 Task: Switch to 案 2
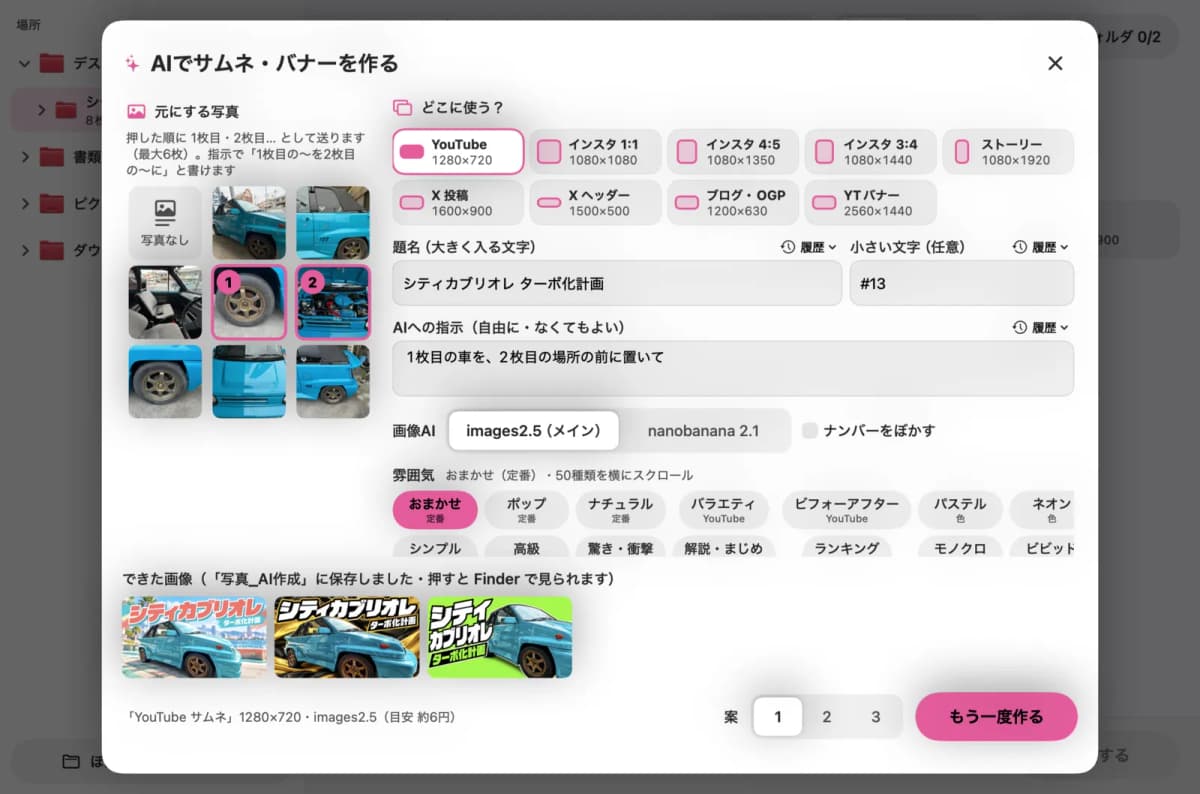point(826,716)
